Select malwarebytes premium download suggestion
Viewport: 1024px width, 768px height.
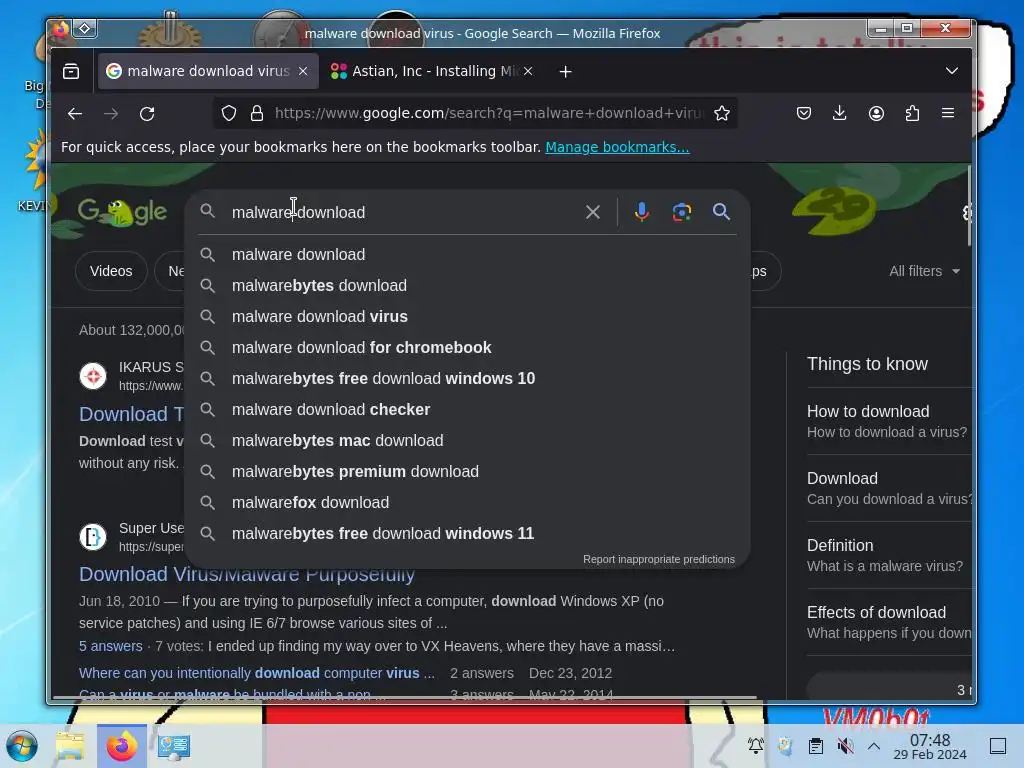pos(468,472)
